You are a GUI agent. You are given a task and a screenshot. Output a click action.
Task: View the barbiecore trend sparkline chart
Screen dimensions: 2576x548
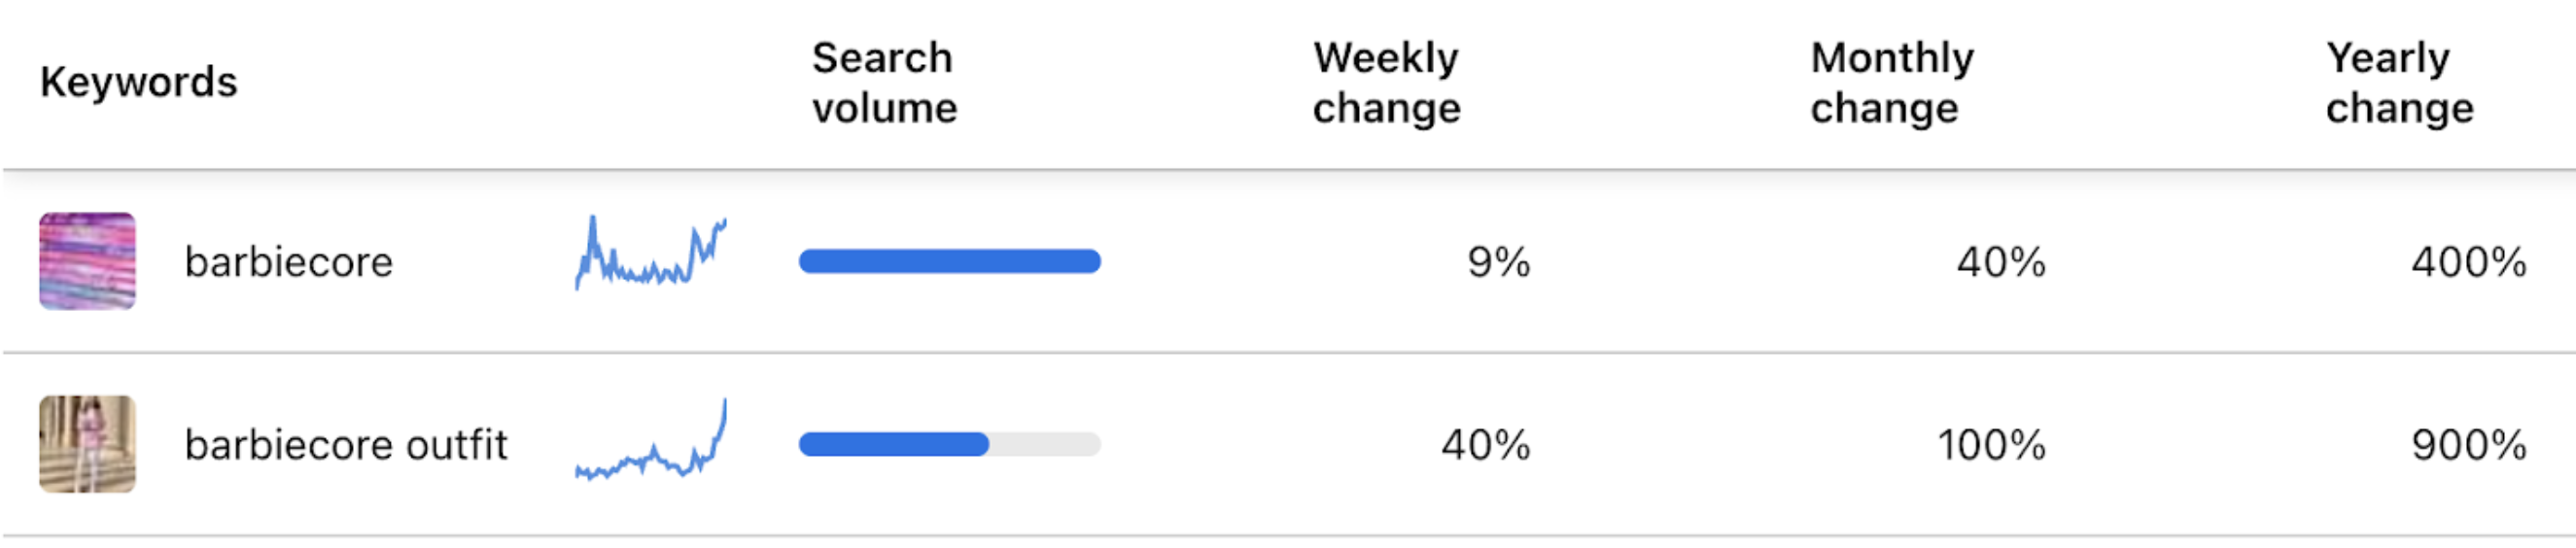point(651,253)
